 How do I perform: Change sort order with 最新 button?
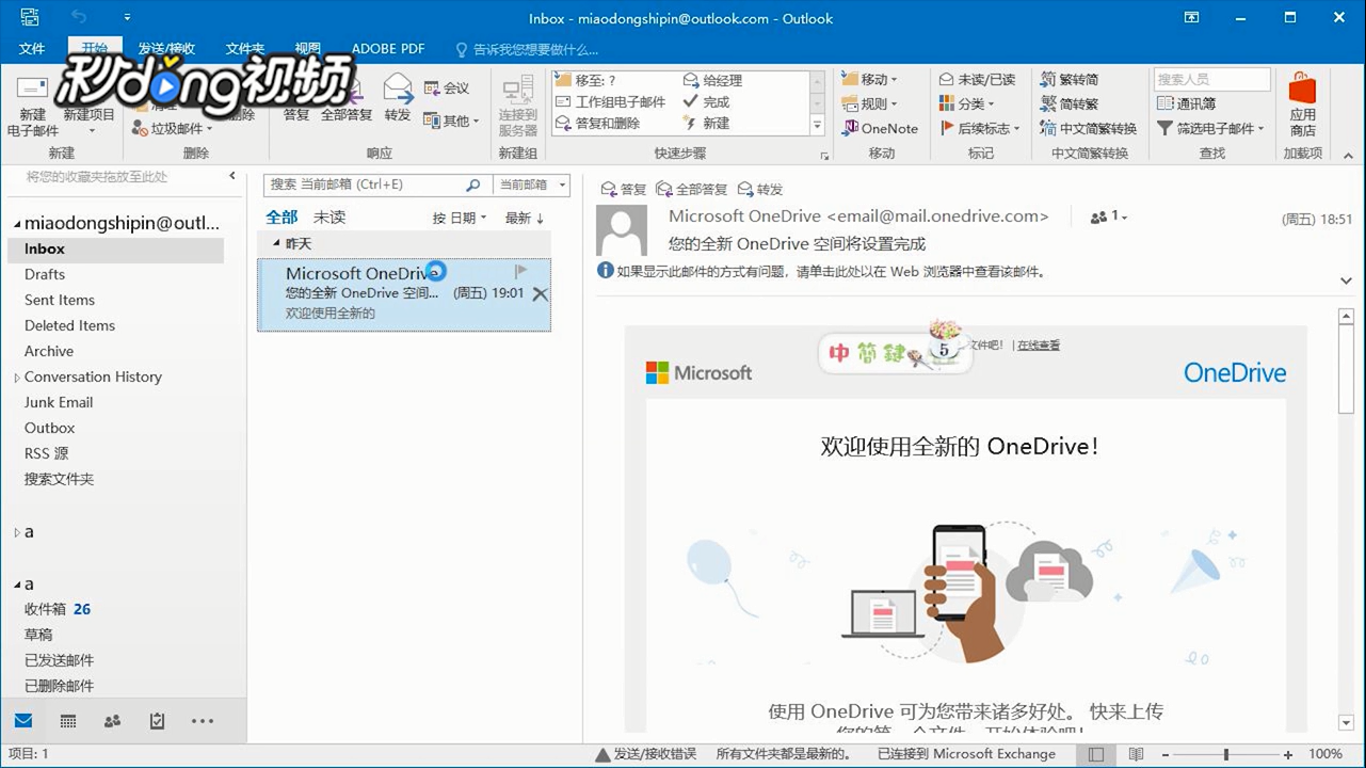[524, 217]
